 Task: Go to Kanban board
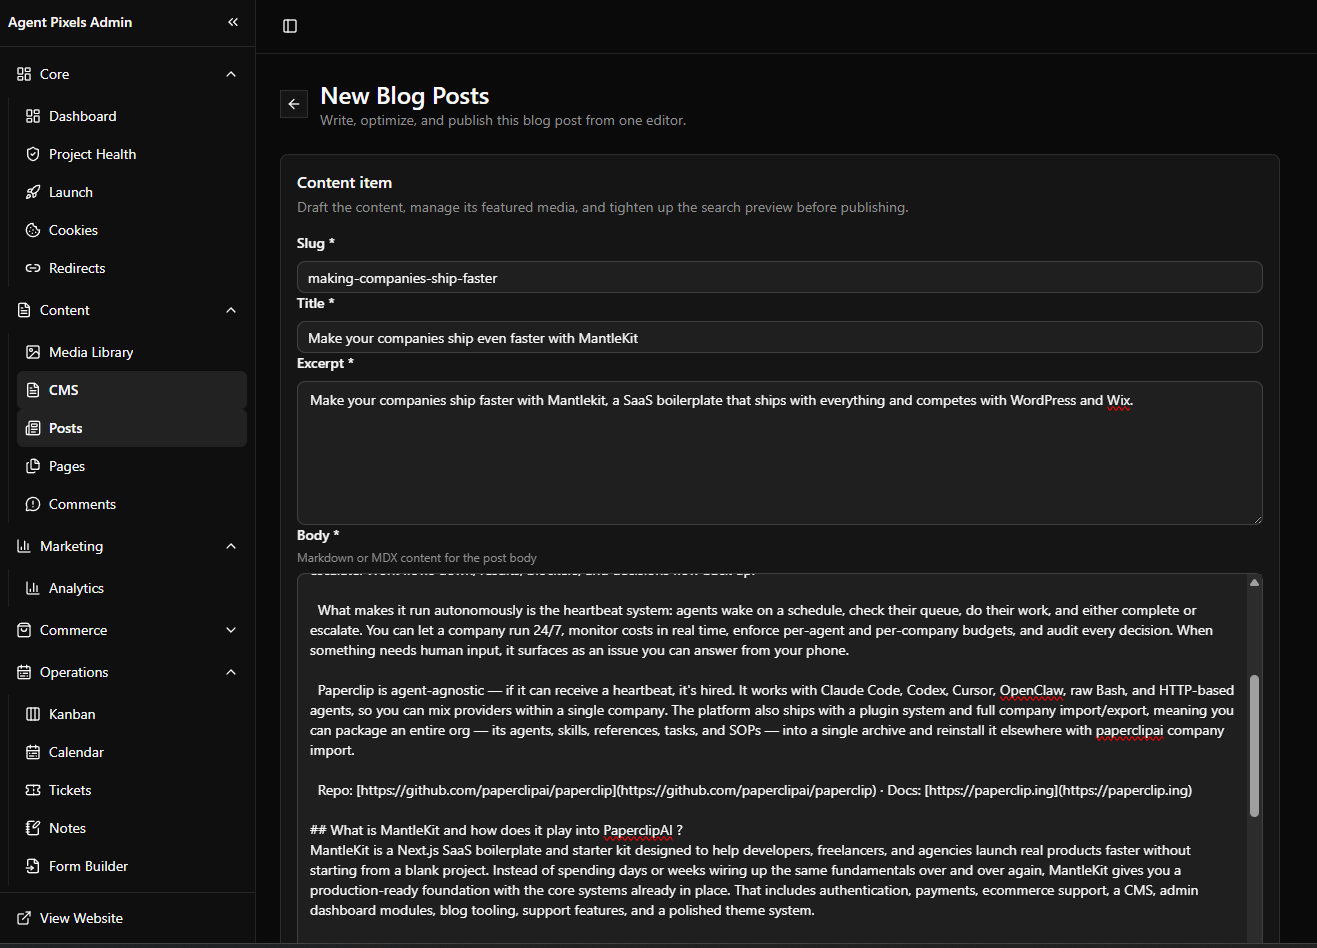point(132,714)
